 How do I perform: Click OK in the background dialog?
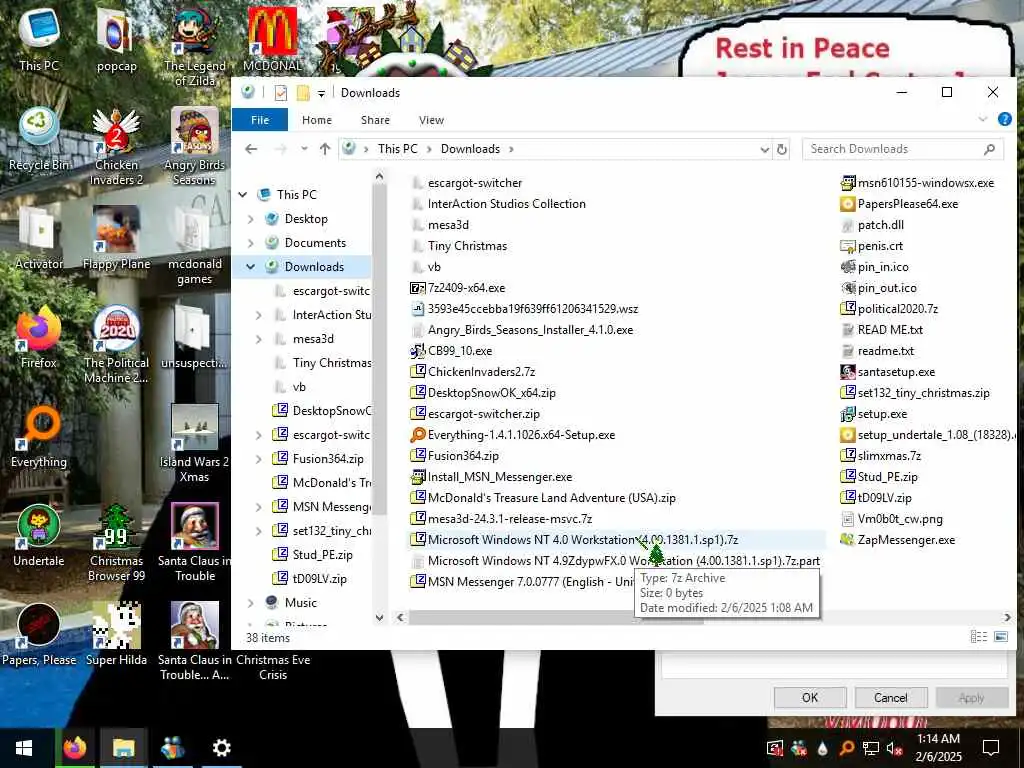810,697
